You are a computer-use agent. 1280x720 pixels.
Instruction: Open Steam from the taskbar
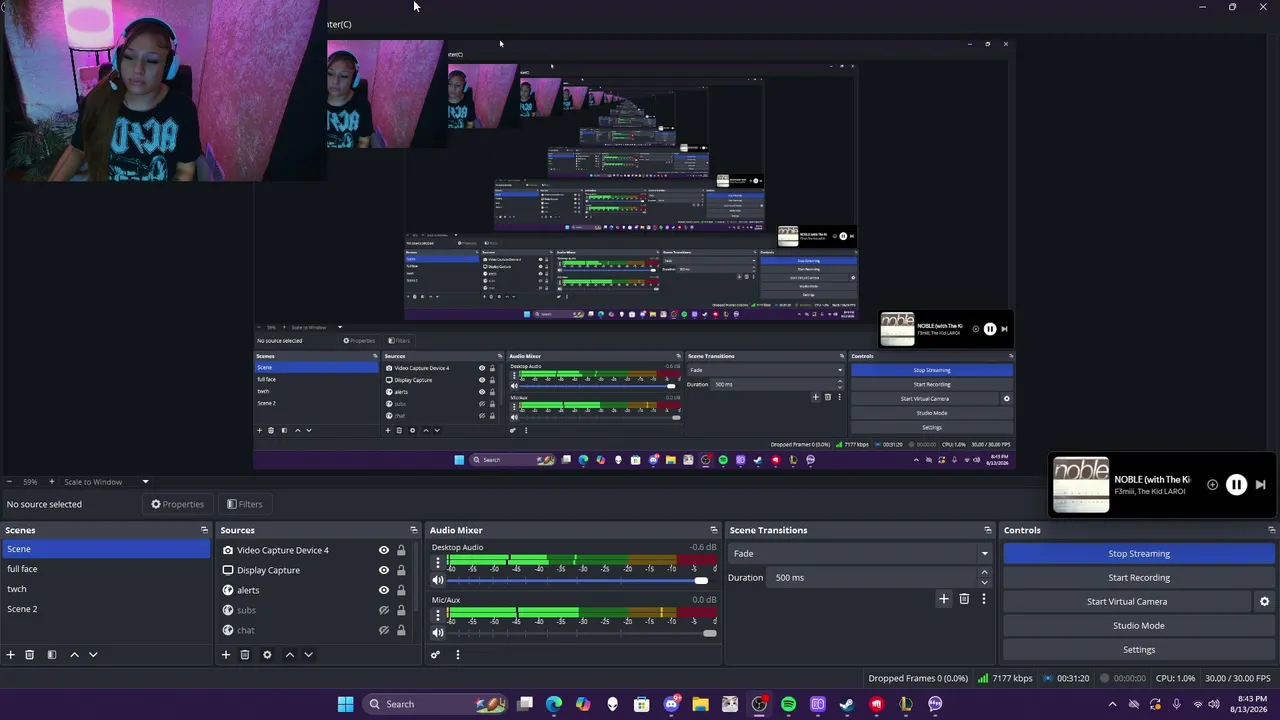[x=847, y=704]
